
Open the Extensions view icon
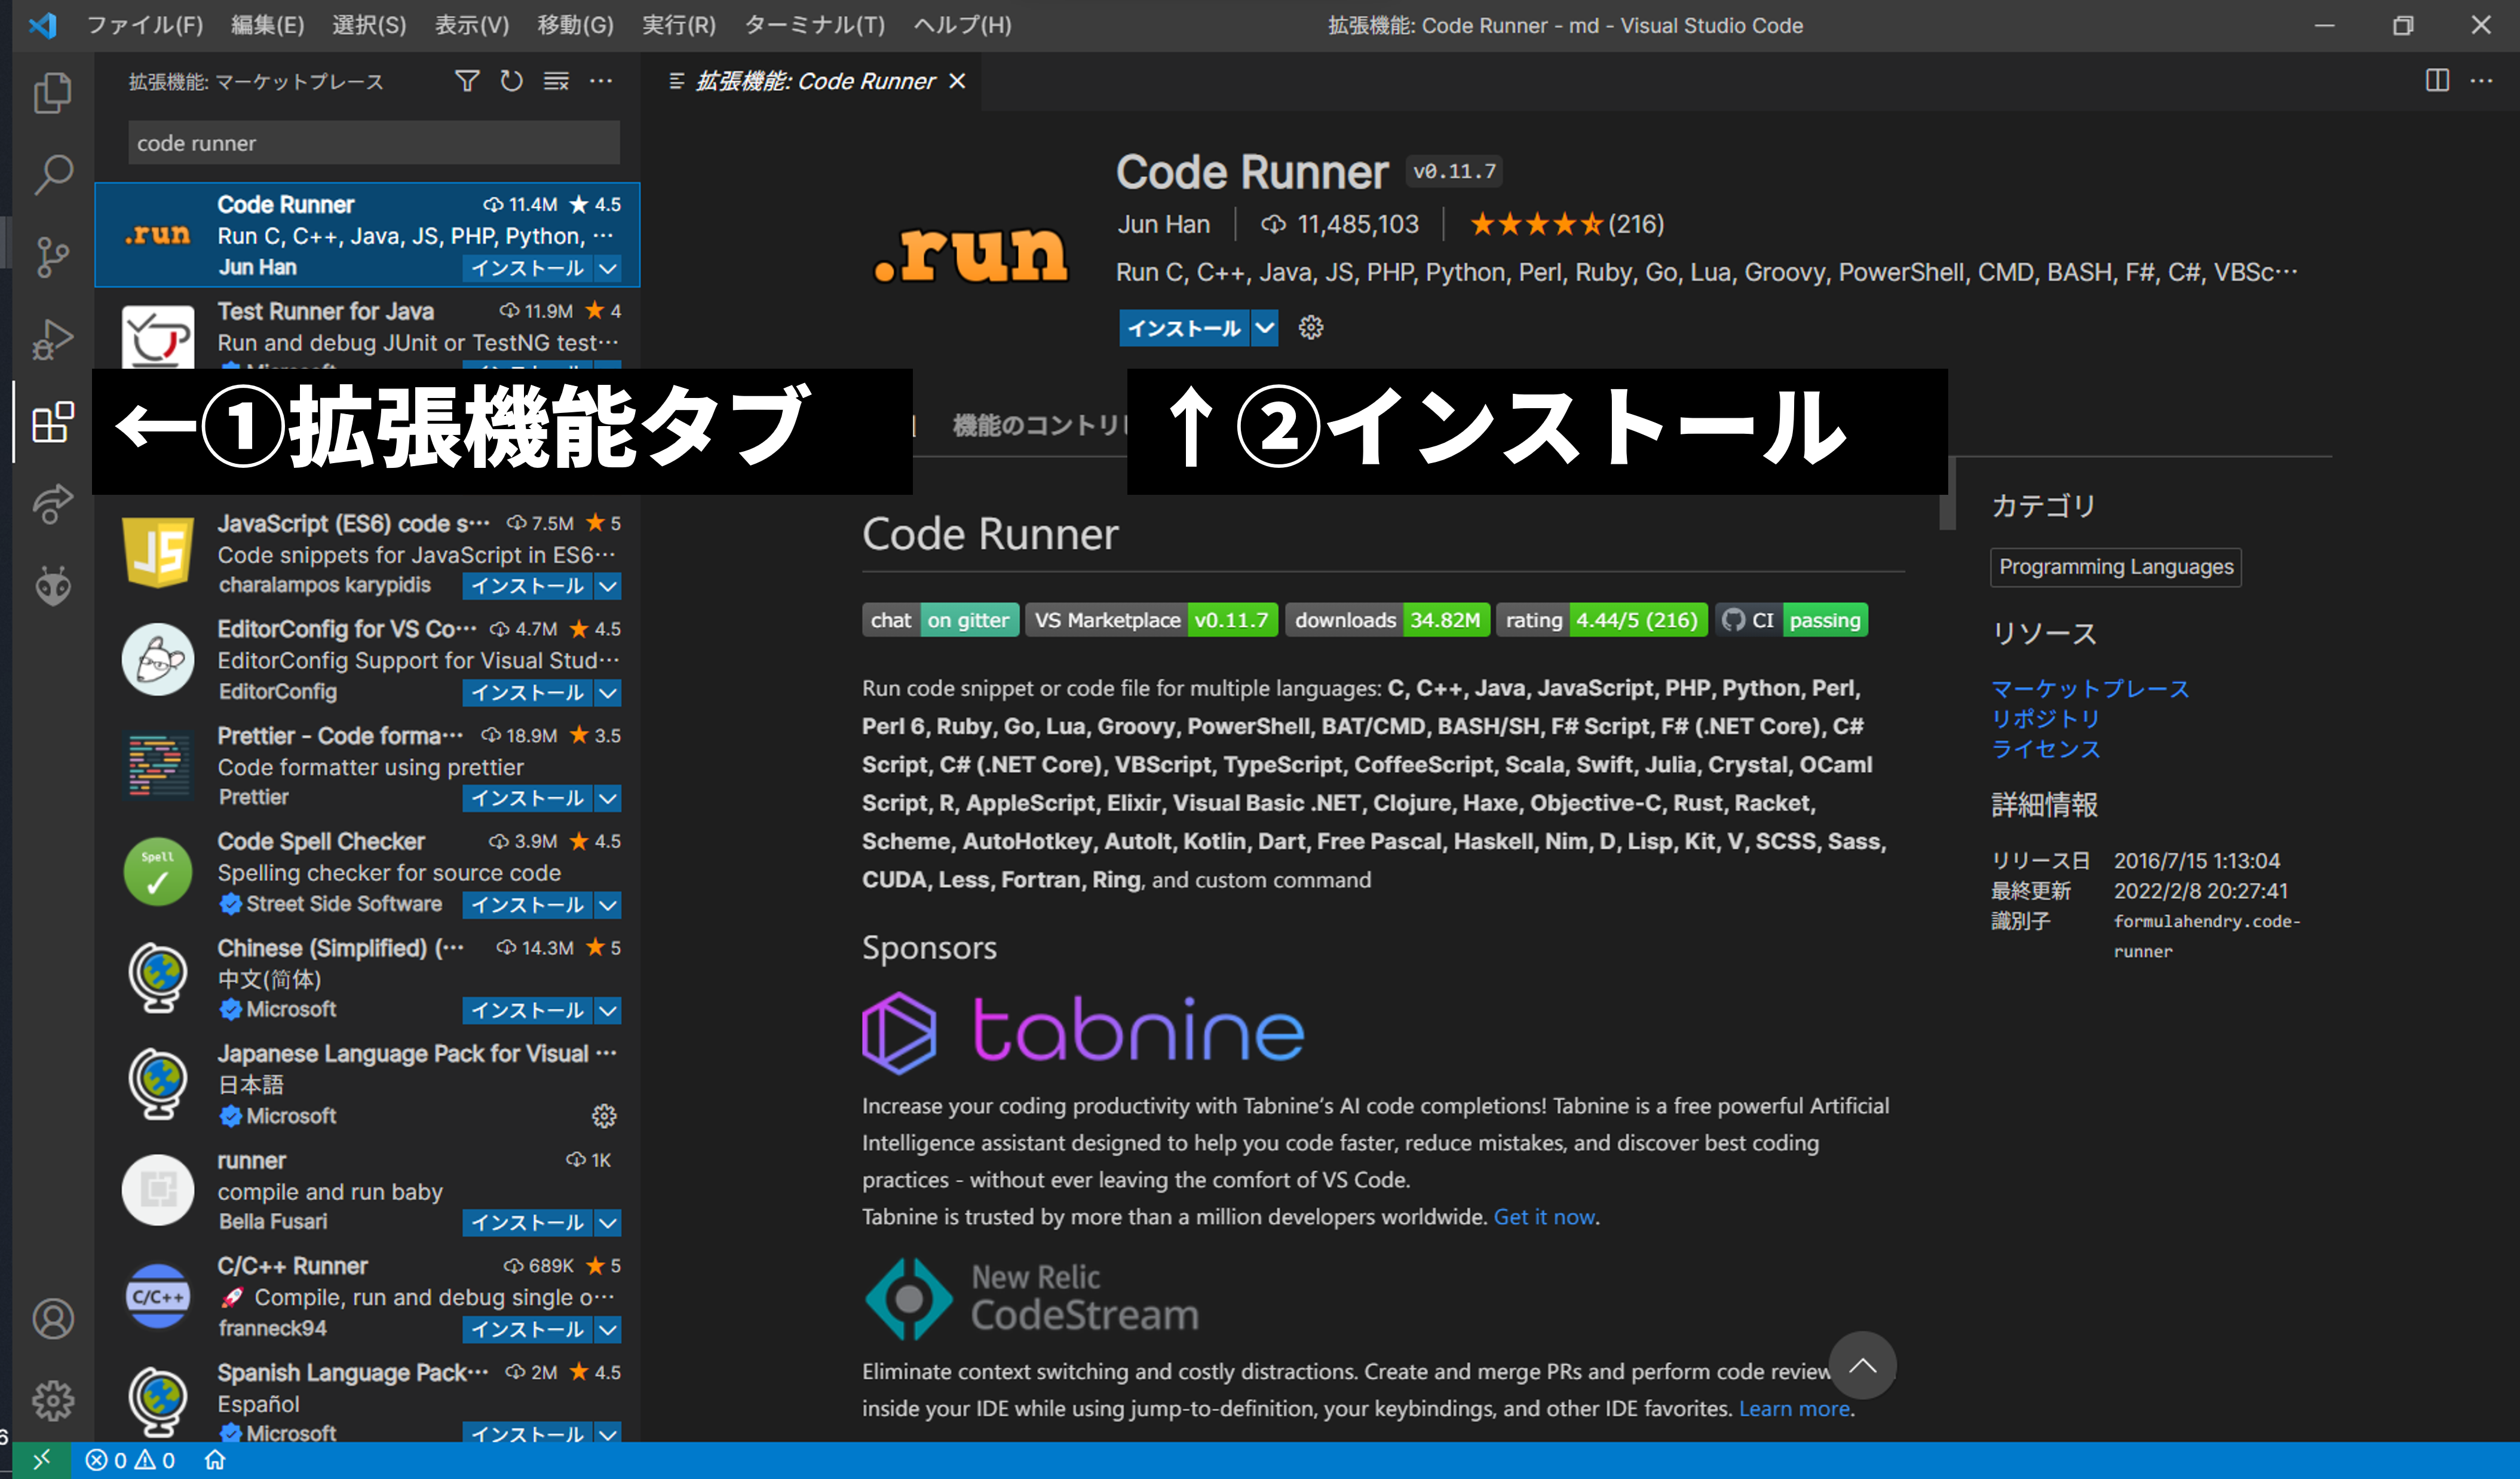[53, 422]
